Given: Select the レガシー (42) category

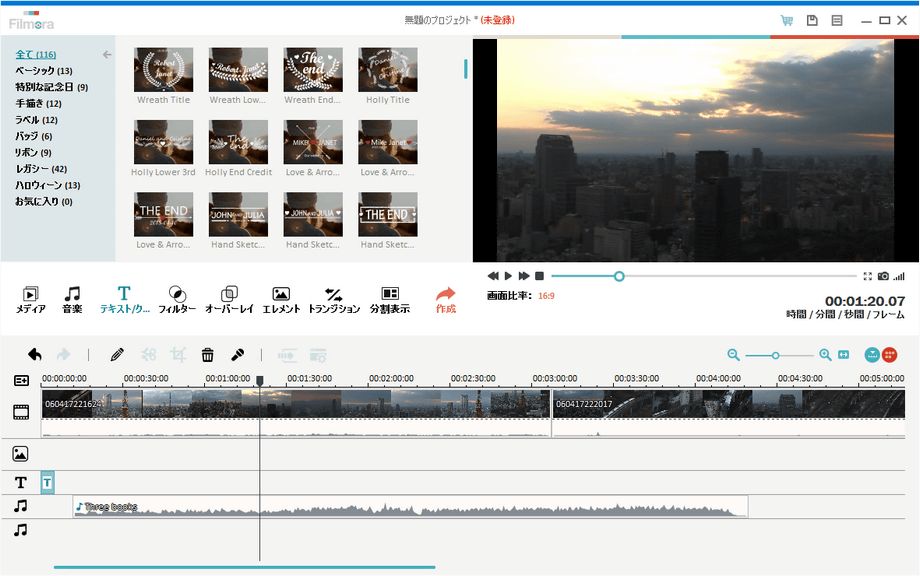Looking at the screenshot, I should (x=41, y=169).
